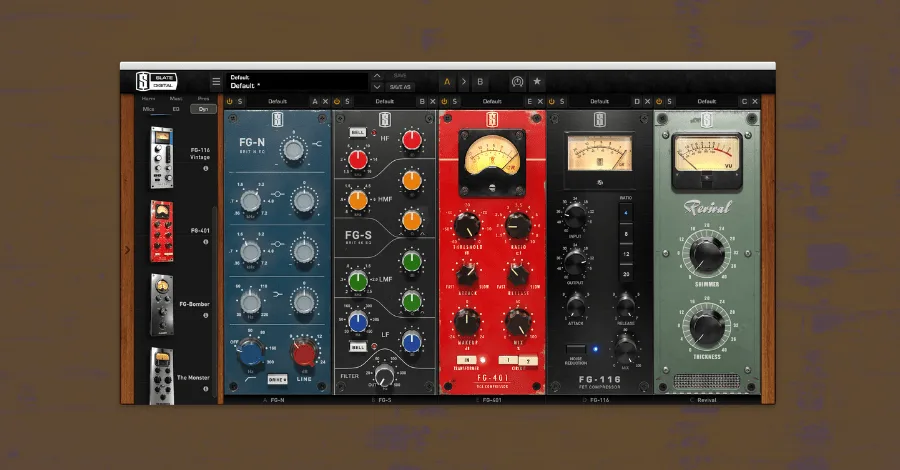Bypass FG-N with its power button
900x470 pixels.
click(x=230, y=102)
